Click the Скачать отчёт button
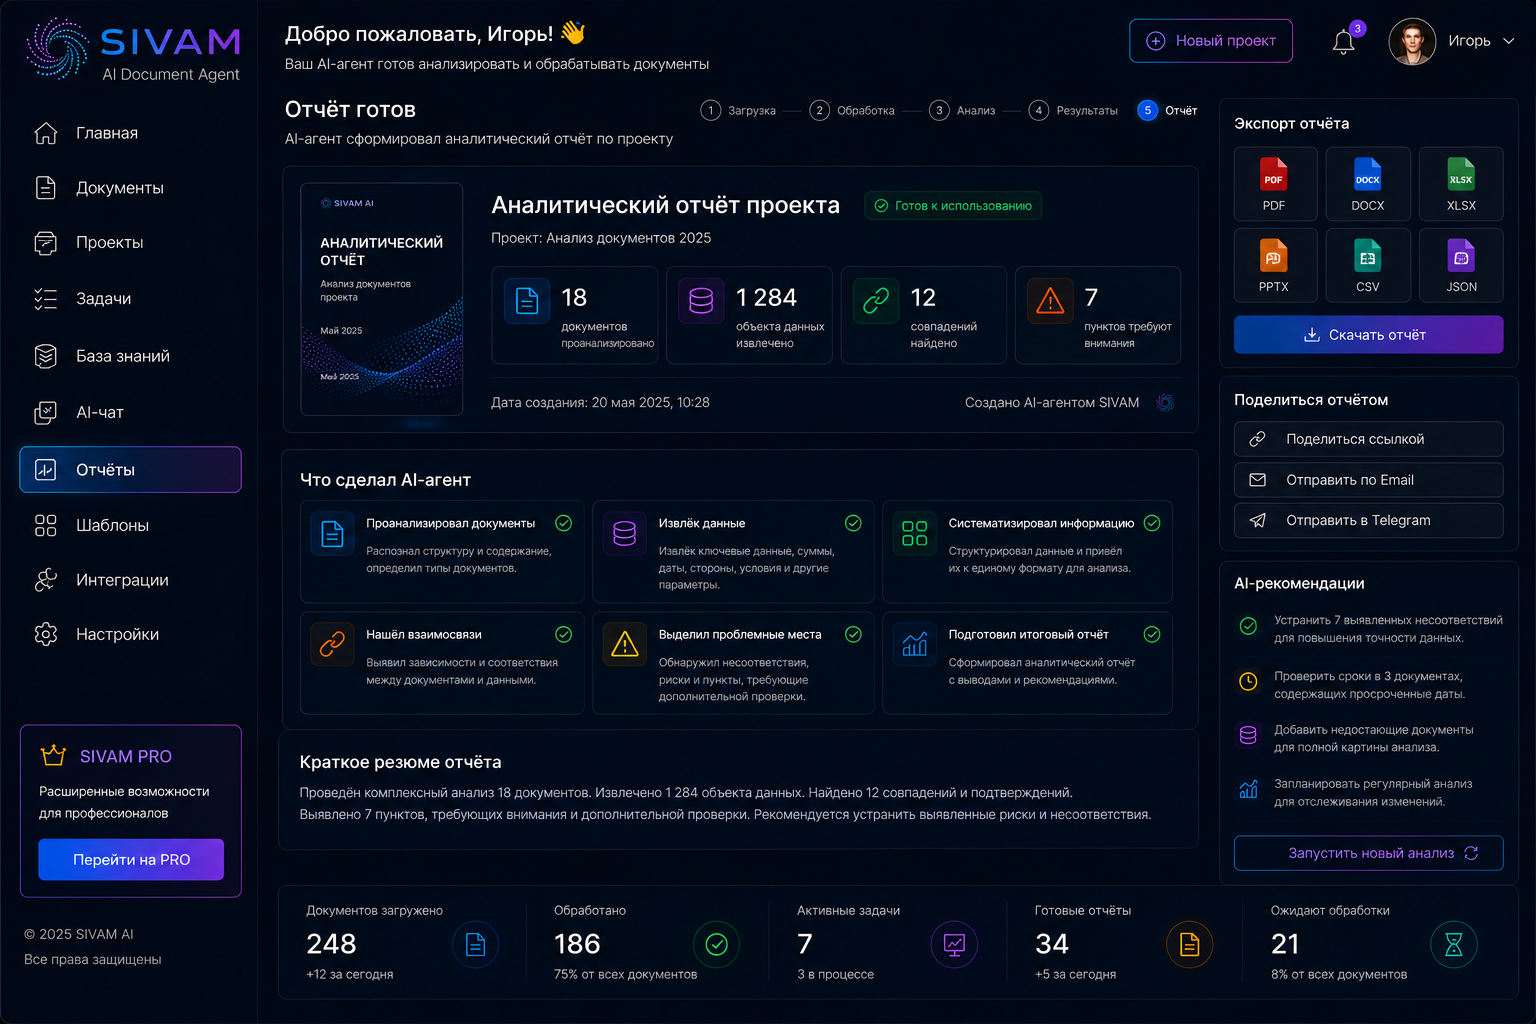Viewport: 1536px width, 1024px height. [1368, 335]
